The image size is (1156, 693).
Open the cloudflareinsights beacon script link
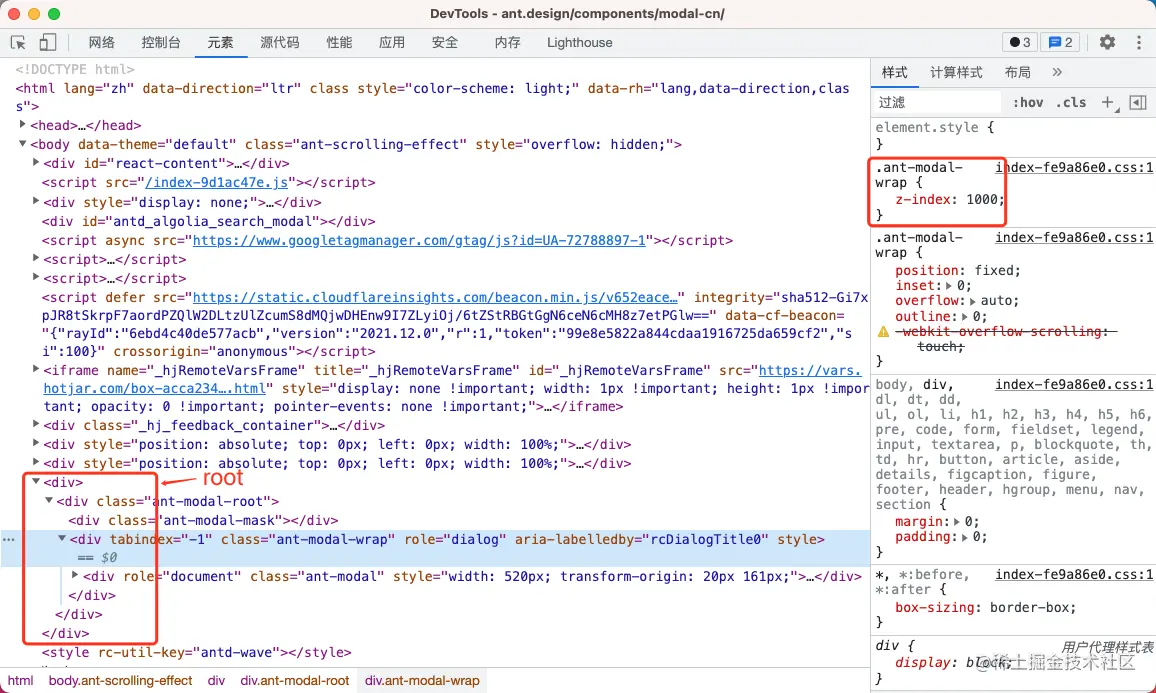click(435, 297)
